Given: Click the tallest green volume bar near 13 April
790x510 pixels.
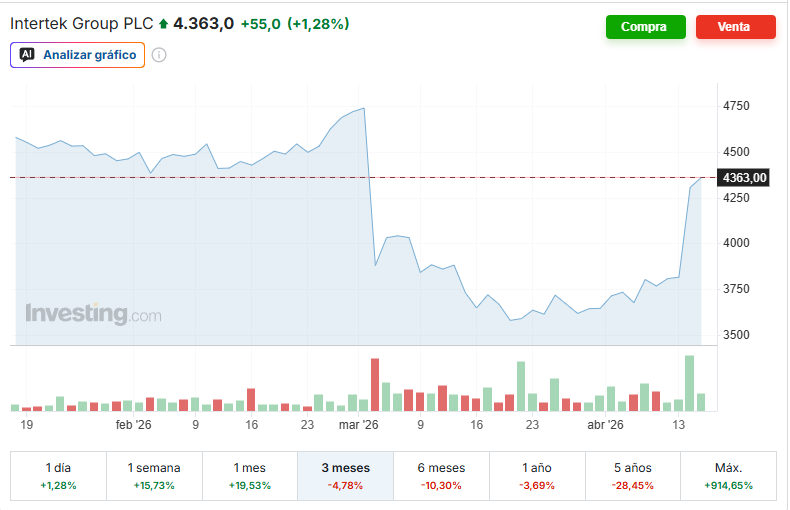Looking at the screenshot, I should coord(690,383).
